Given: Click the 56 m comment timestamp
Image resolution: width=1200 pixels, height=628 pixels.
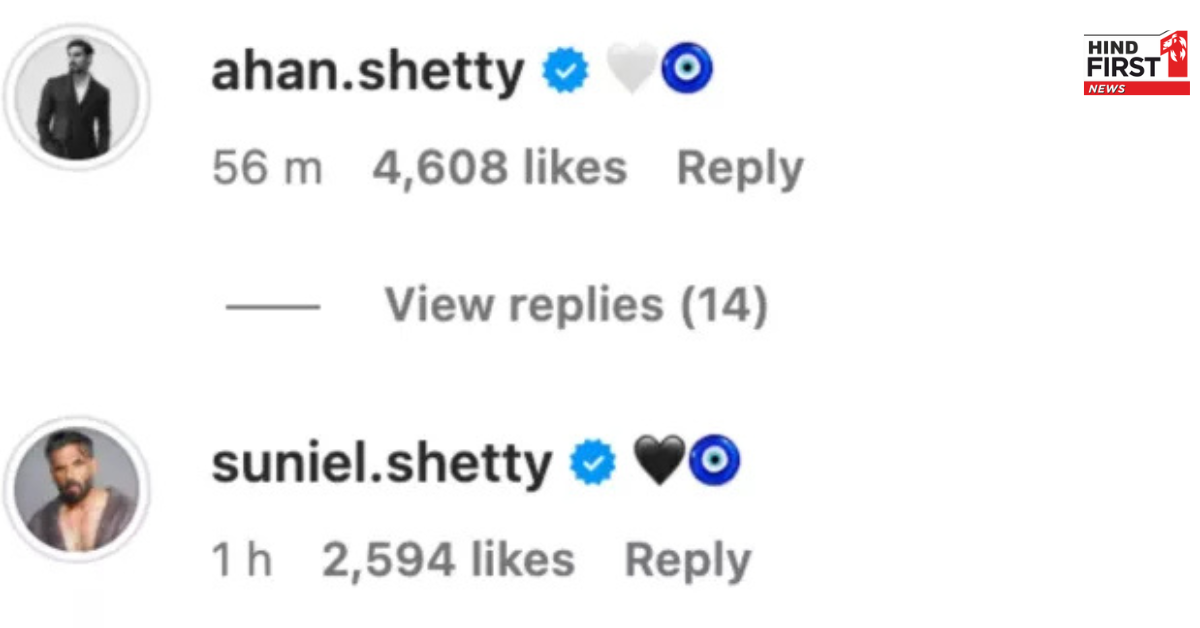Looking at the screenshot, I should point(267,168).
